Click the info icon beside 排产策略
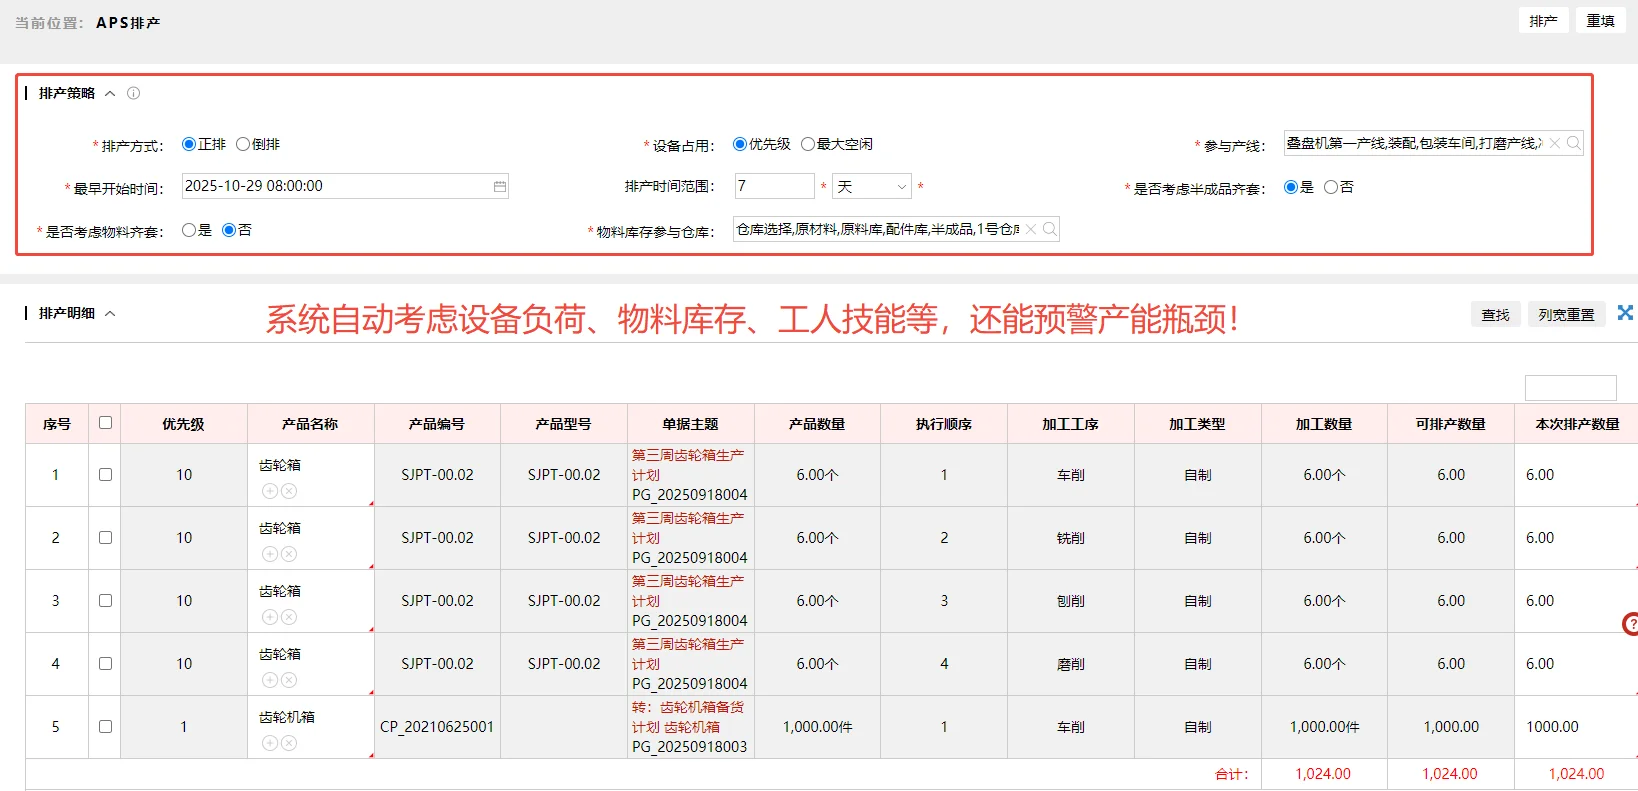 coord(133,93)
